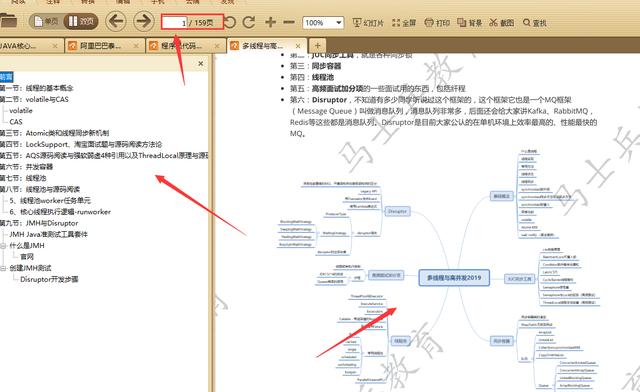Open bookmark 第五节：AQS源码阅读
The width and height of the screenshot is (640, 392).
coord(104,156)
